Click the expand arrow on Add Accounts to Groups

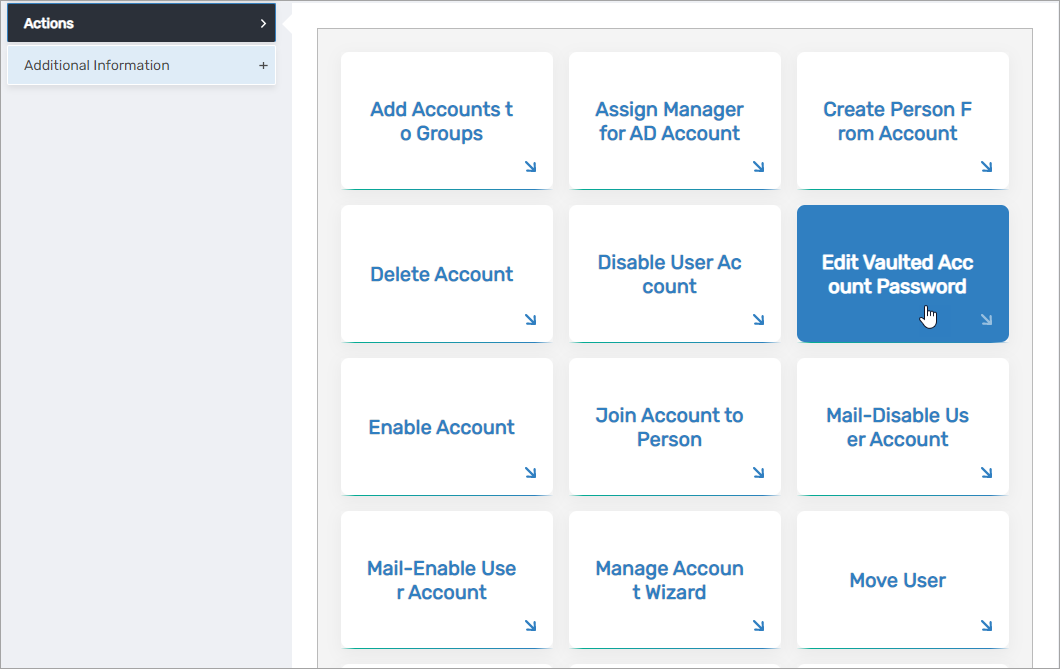tap(531, 168)
